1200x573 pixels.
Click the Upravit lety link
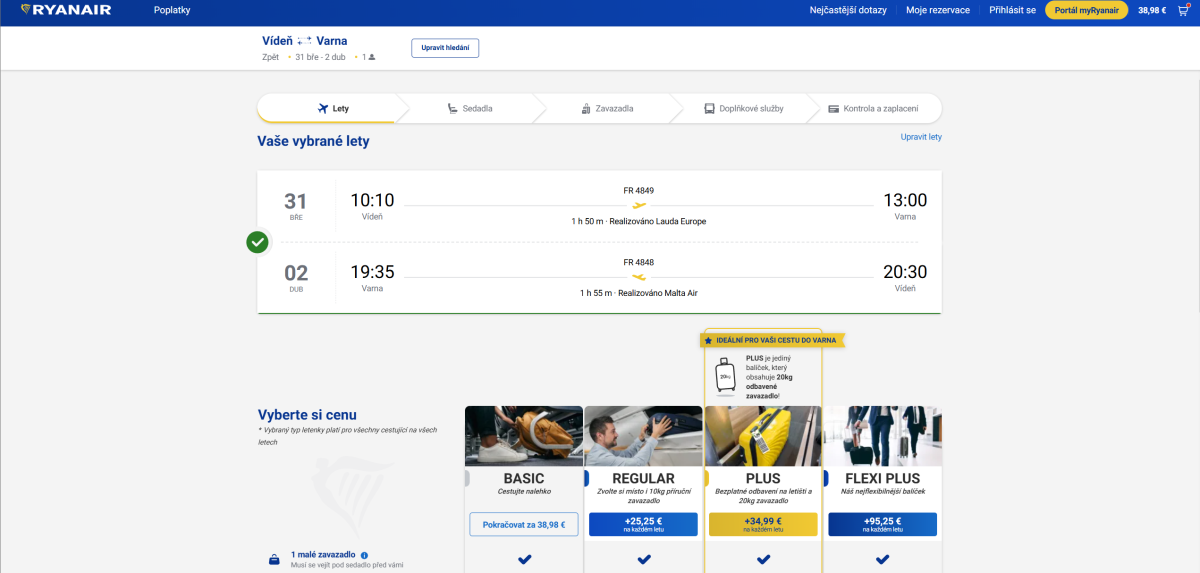pos(921,137)
